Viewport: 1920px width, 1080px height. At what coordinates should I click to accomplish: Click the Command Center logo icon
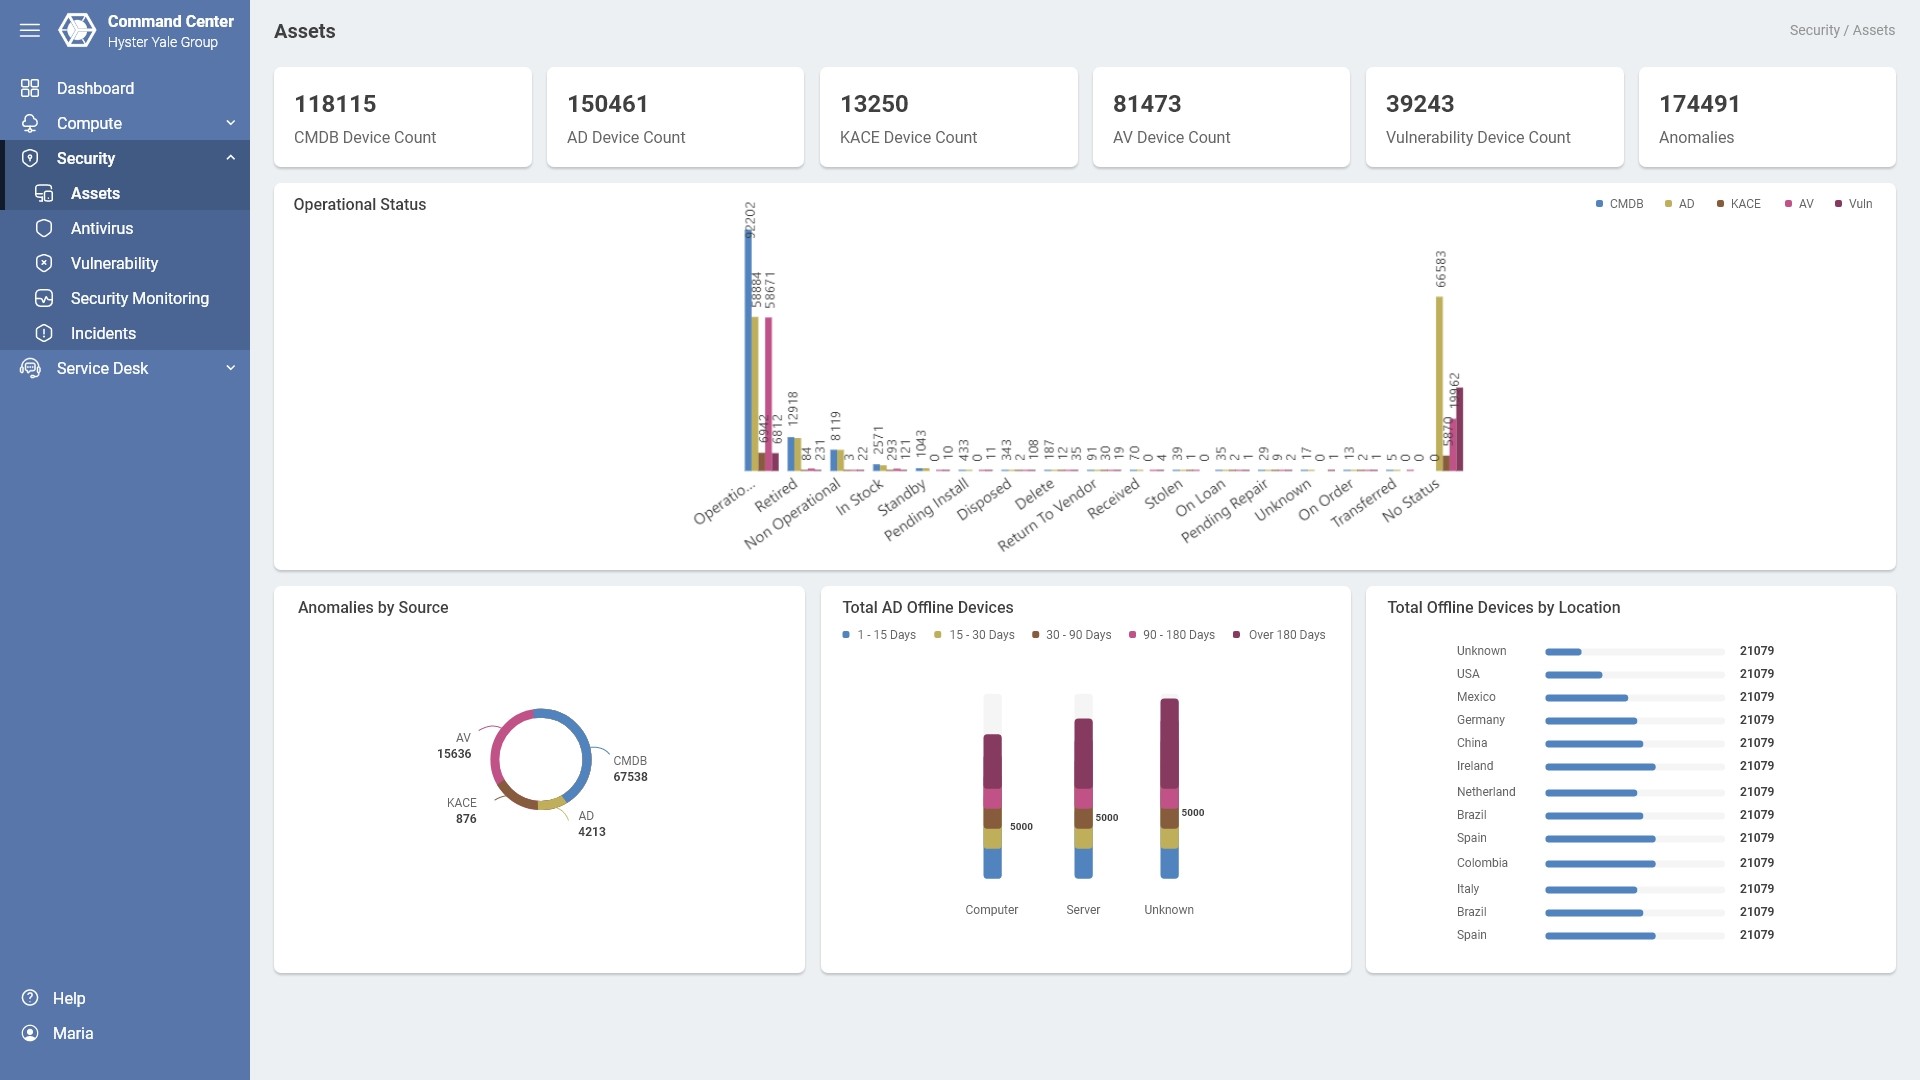[77, 31]
